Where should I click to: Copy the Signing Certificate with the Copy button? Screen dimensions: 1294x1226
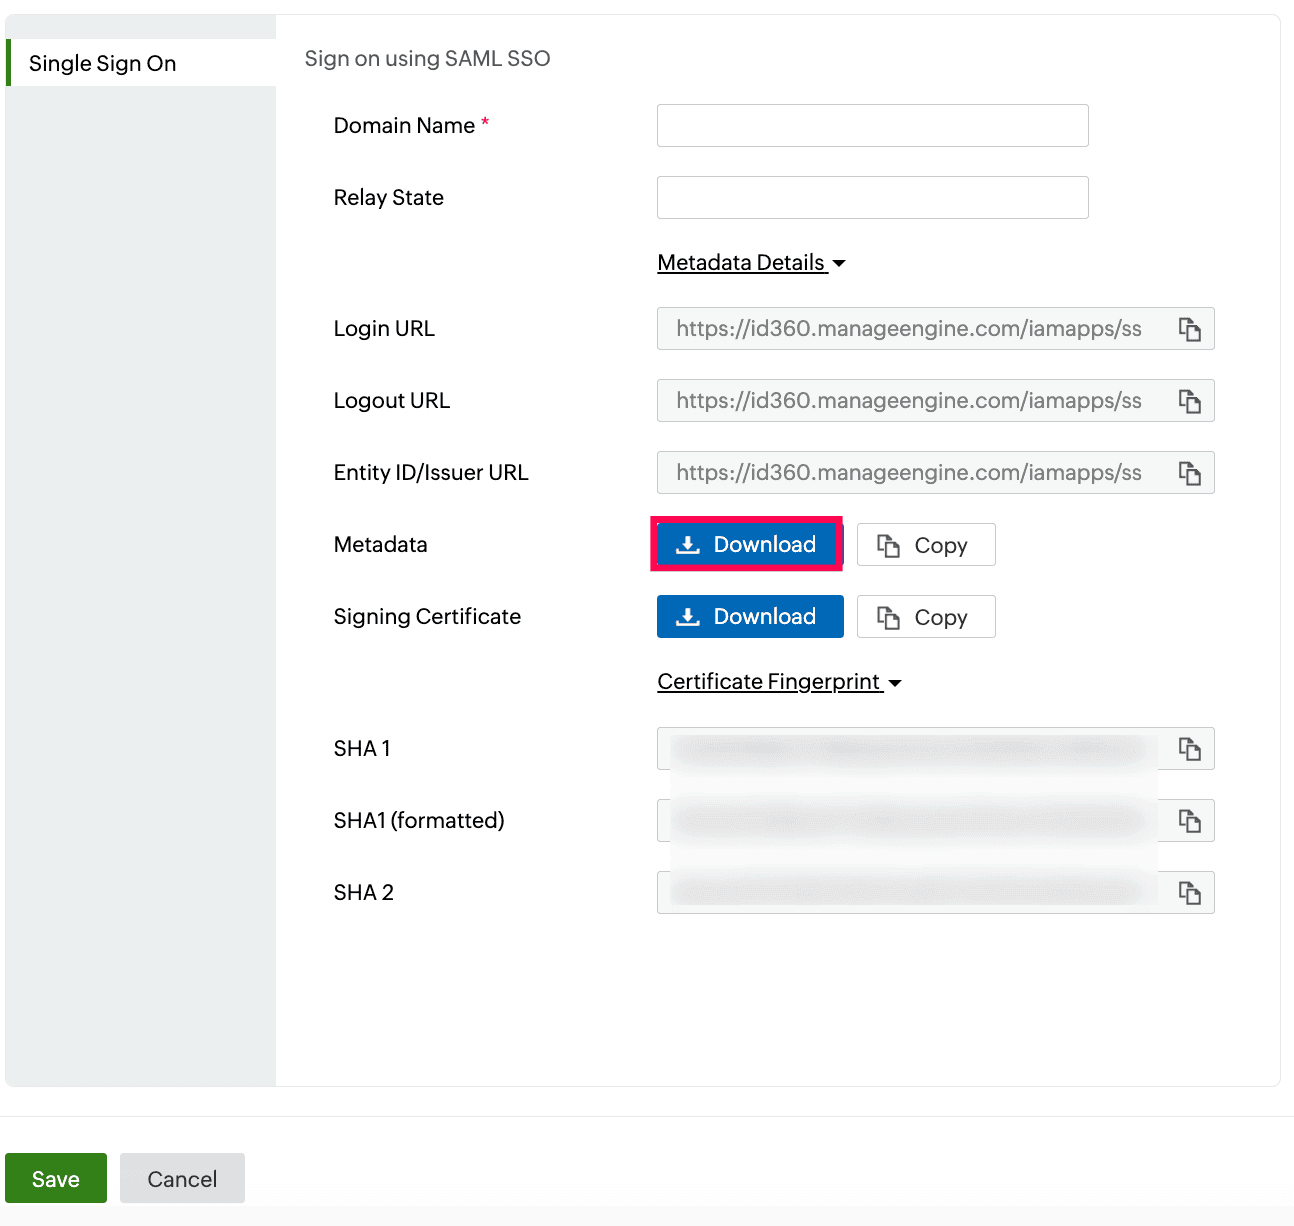pos(925,616)
